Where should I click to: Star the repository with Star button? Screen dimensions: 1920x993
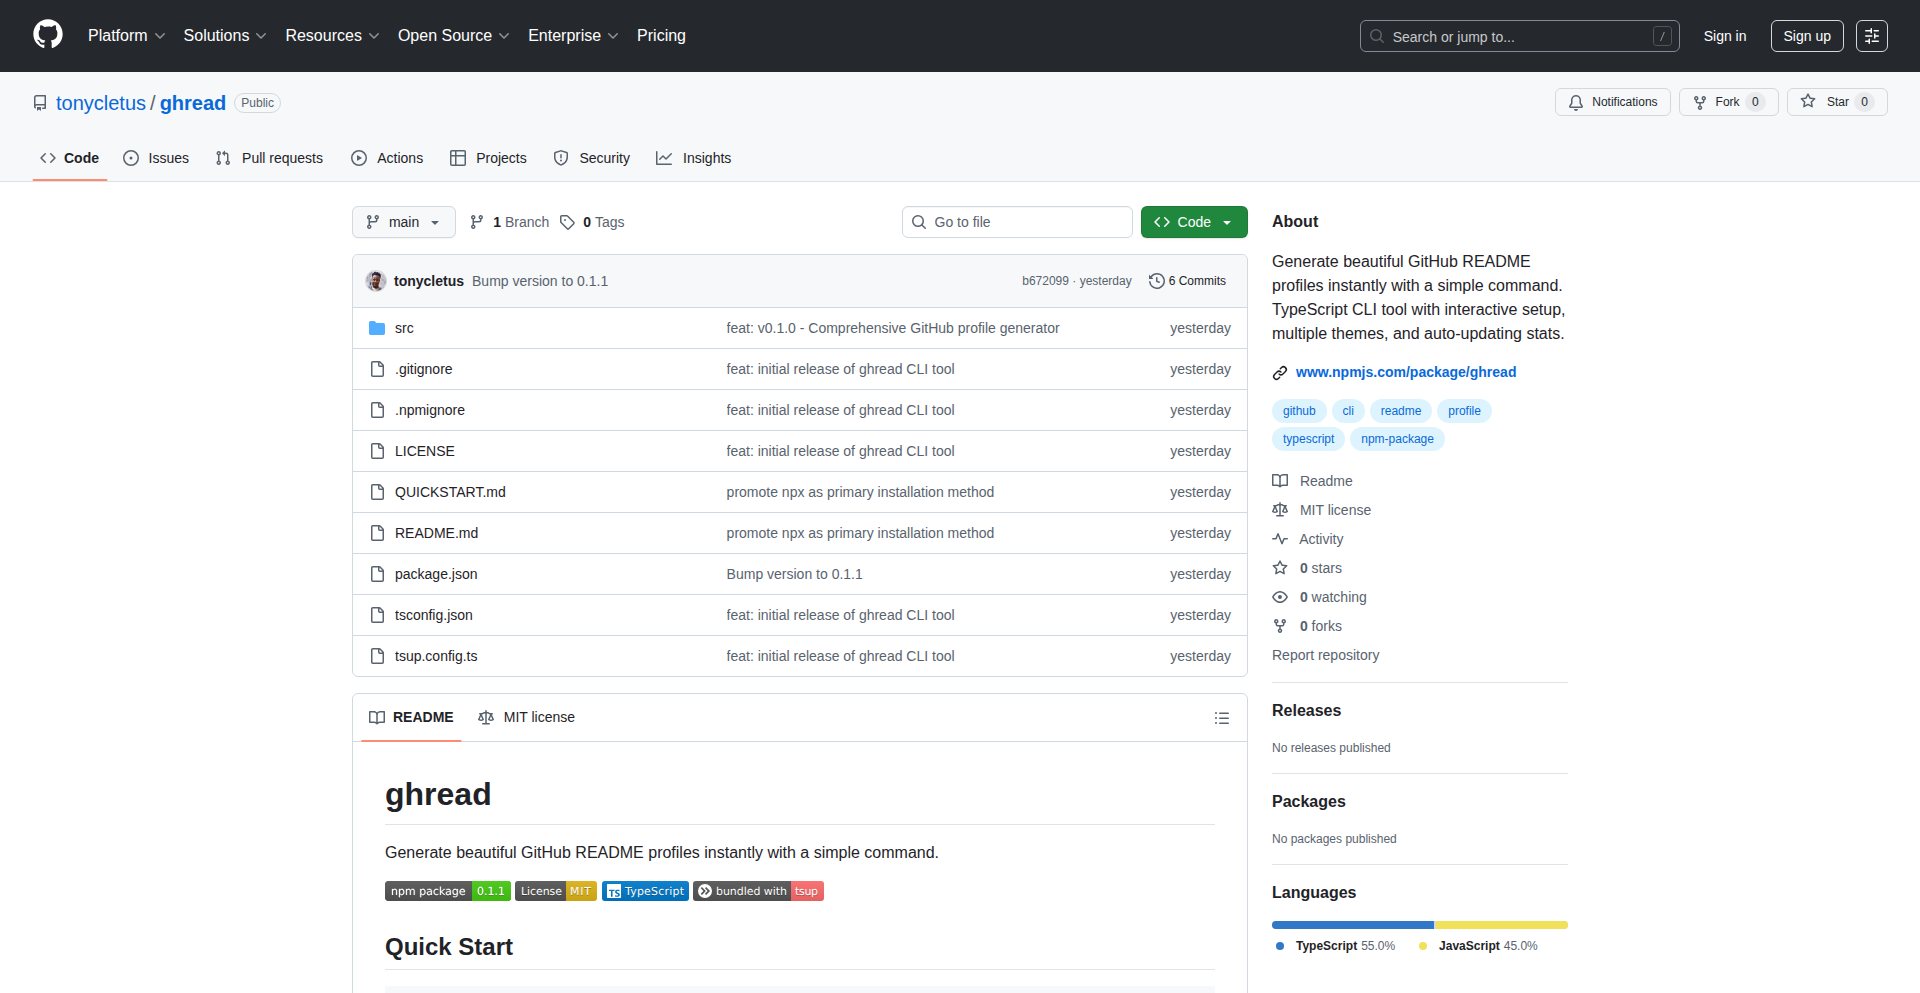pos(1837,102)
